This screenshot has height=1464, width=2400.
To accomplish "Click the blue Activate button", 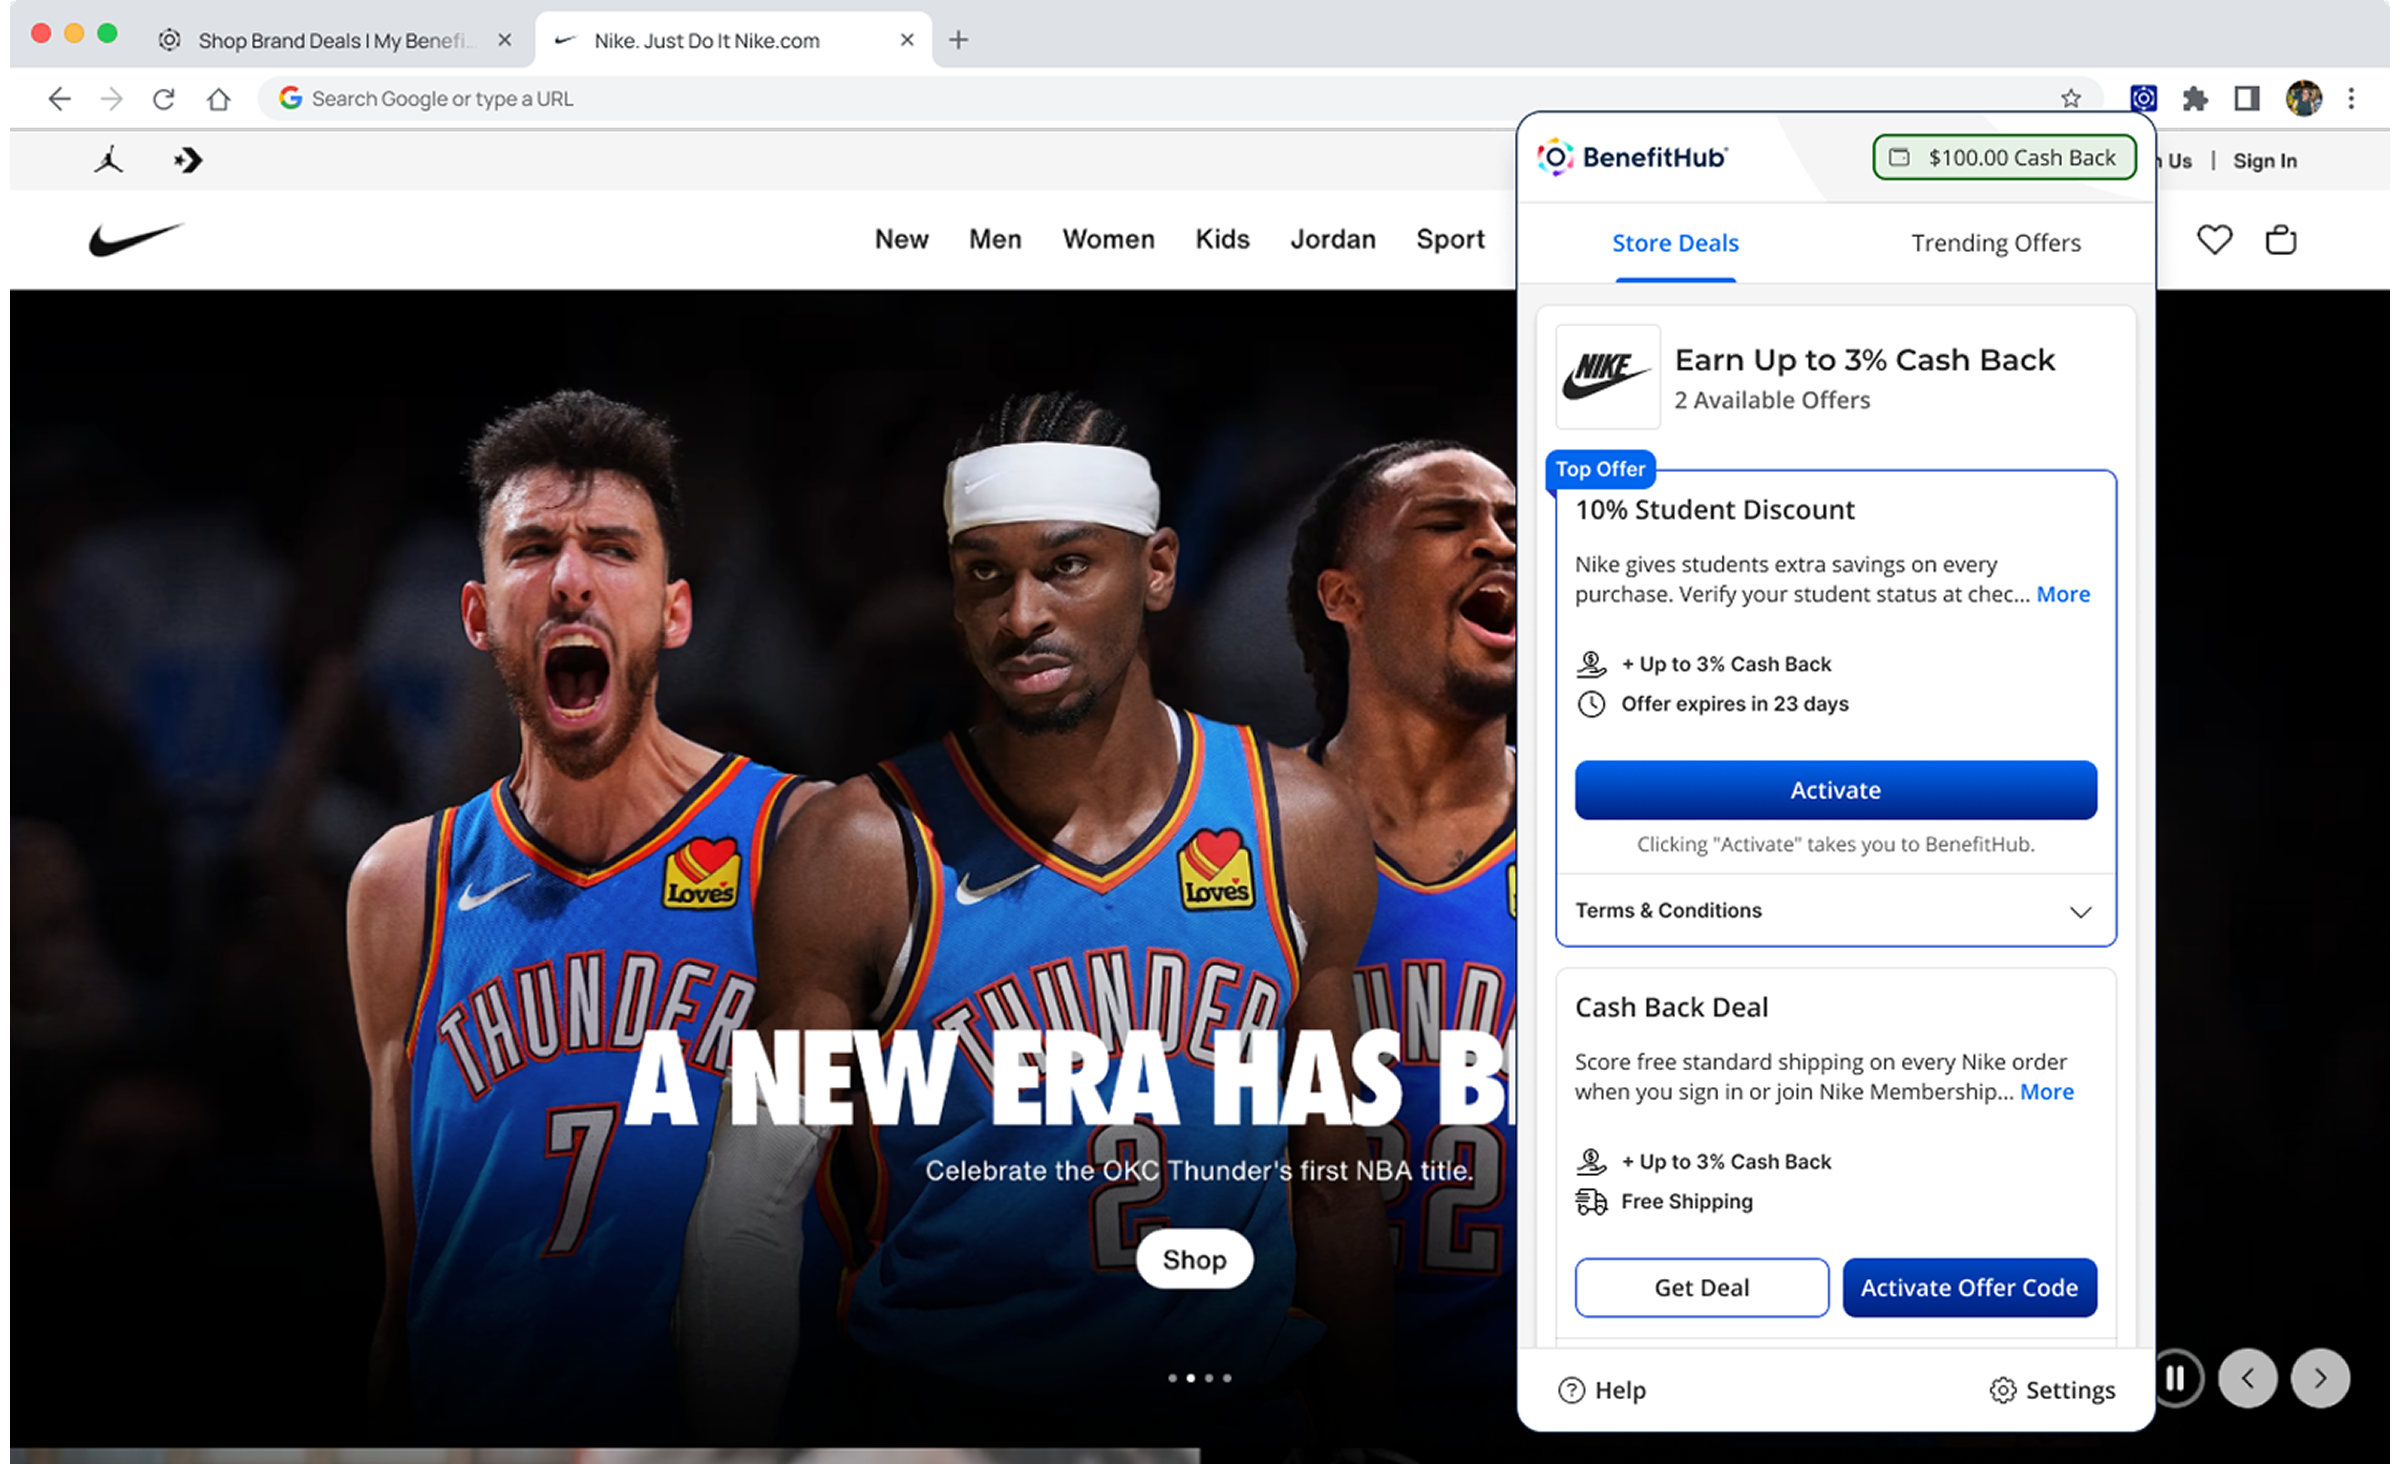I will (x=1836, y=790).
